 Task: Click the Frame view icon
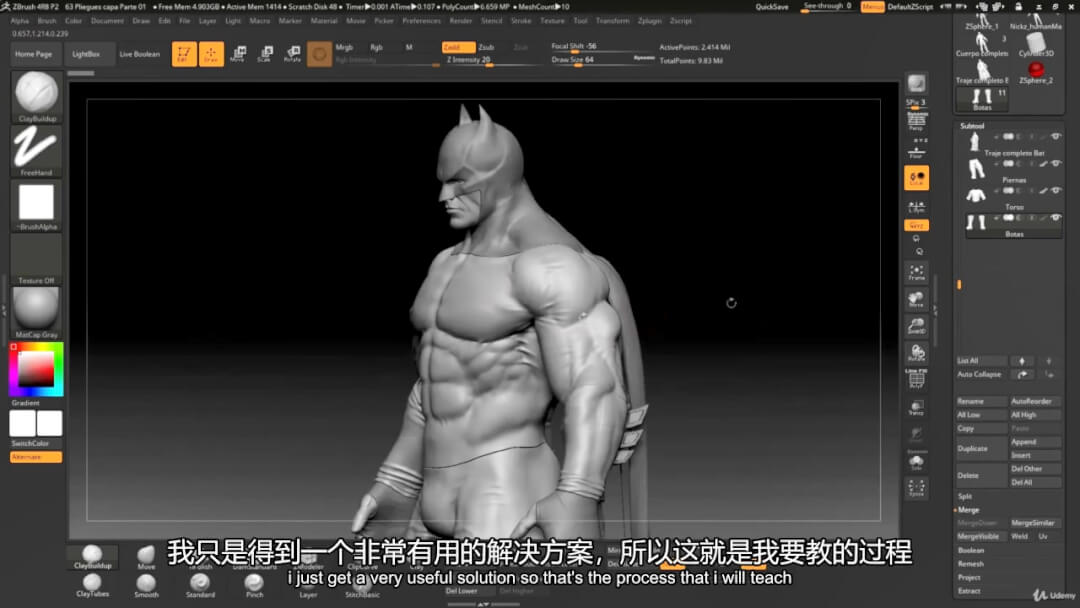tap(916, 273)
